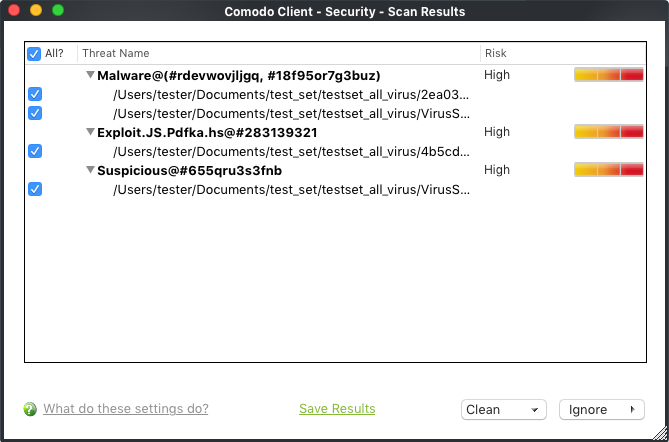Open the Ignore options menu

coord(602,410)
